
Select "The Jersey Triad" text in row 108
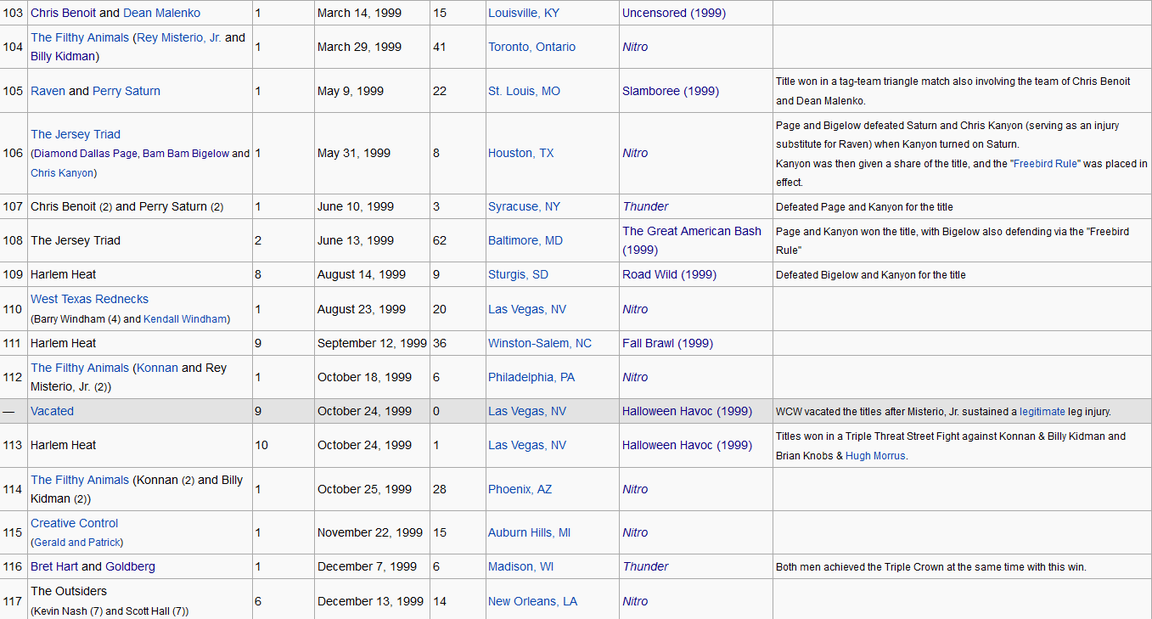pyautogui.click(x=76, y=241)
